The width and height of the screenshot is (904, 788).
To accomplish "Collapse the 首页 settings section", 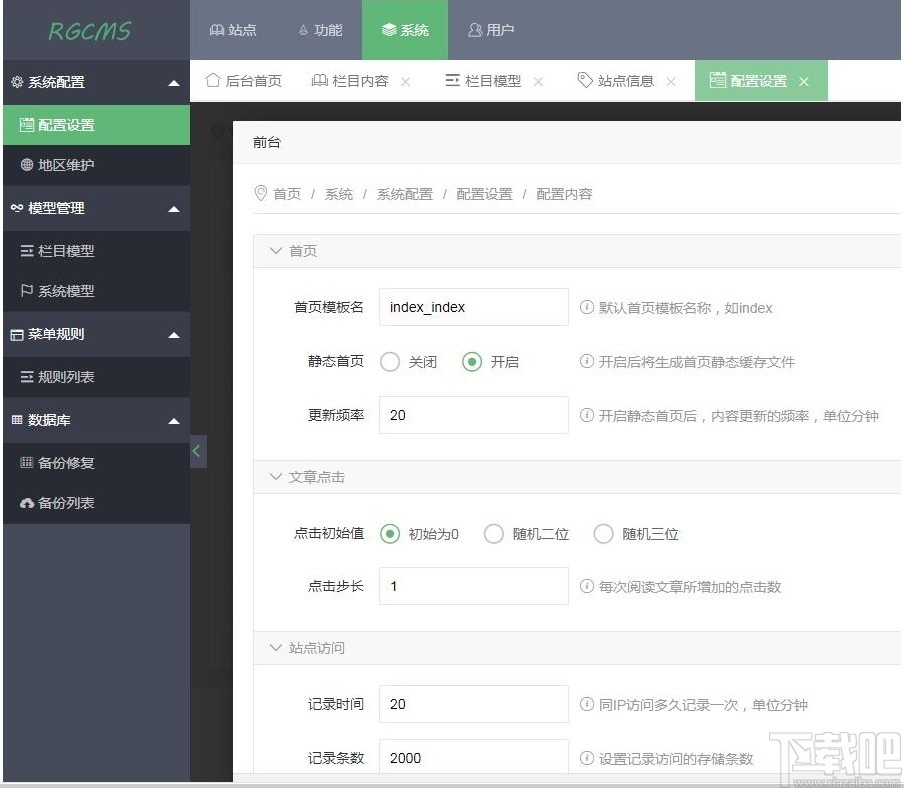I will 275,251.
